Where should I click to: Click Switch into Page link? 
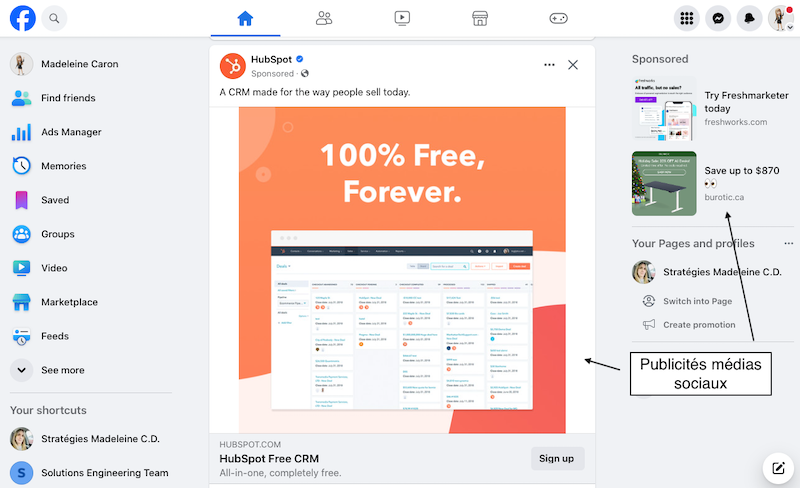pyautogui.click(x=697, y=301)
